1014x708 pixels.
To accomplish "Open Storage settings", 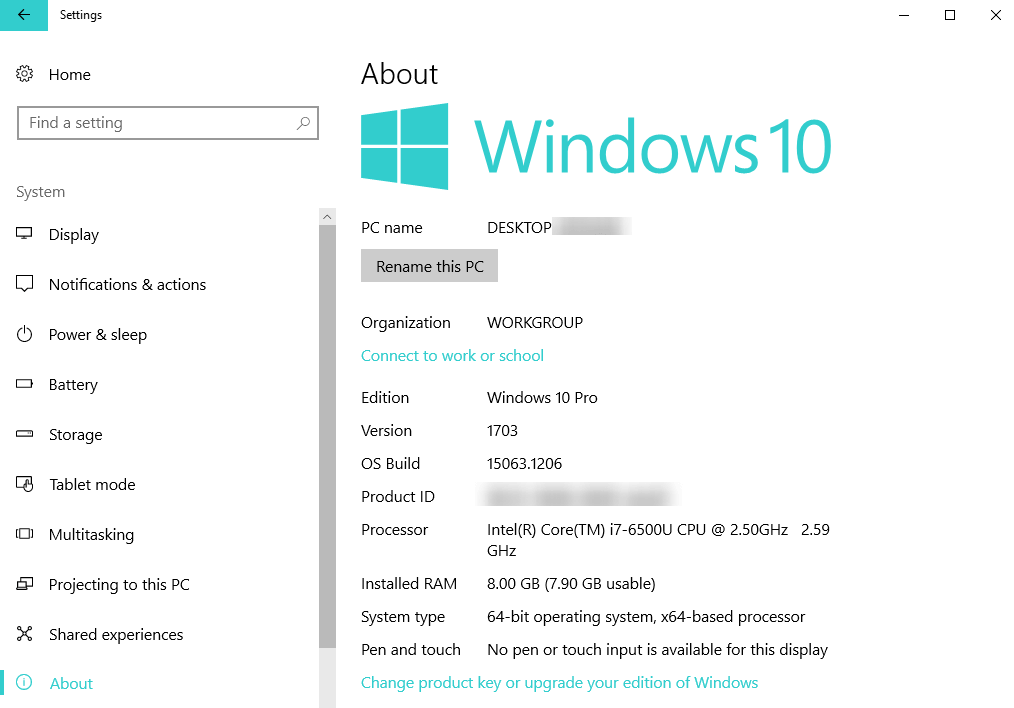I will [76, 434].
